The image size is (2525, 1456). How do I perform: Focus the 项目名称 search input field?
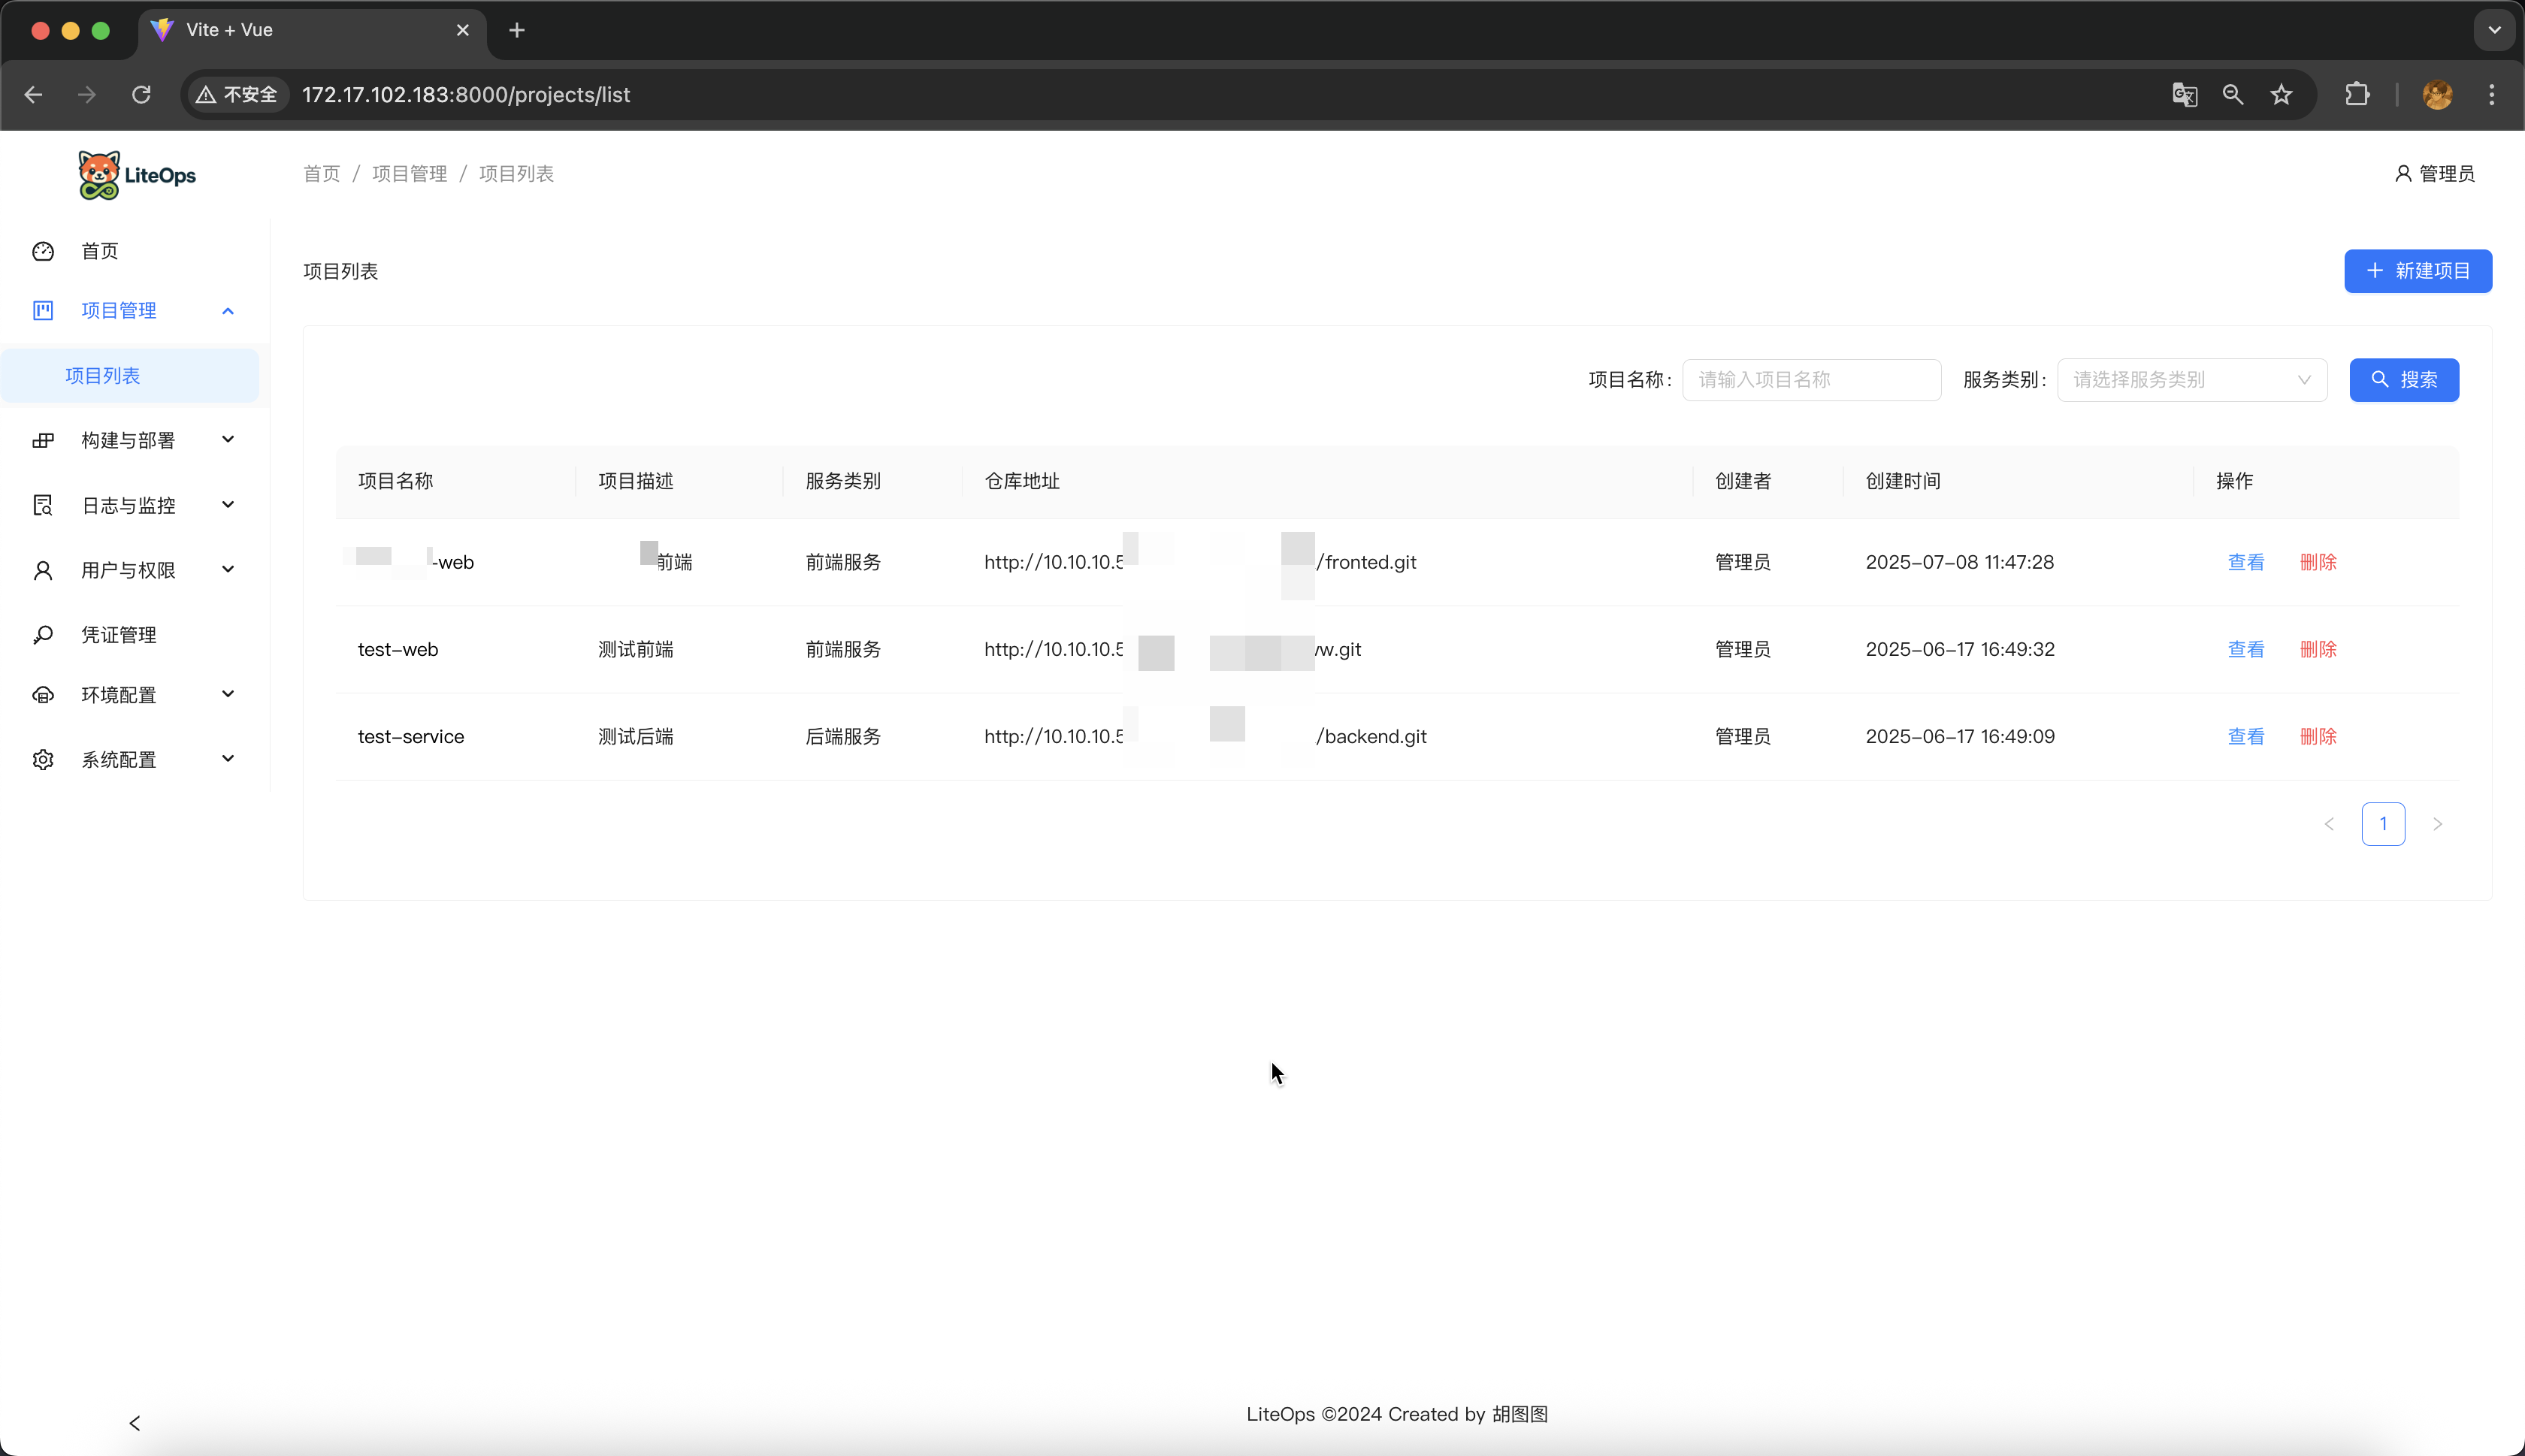pyautogui.click(x=1810, y=380)
